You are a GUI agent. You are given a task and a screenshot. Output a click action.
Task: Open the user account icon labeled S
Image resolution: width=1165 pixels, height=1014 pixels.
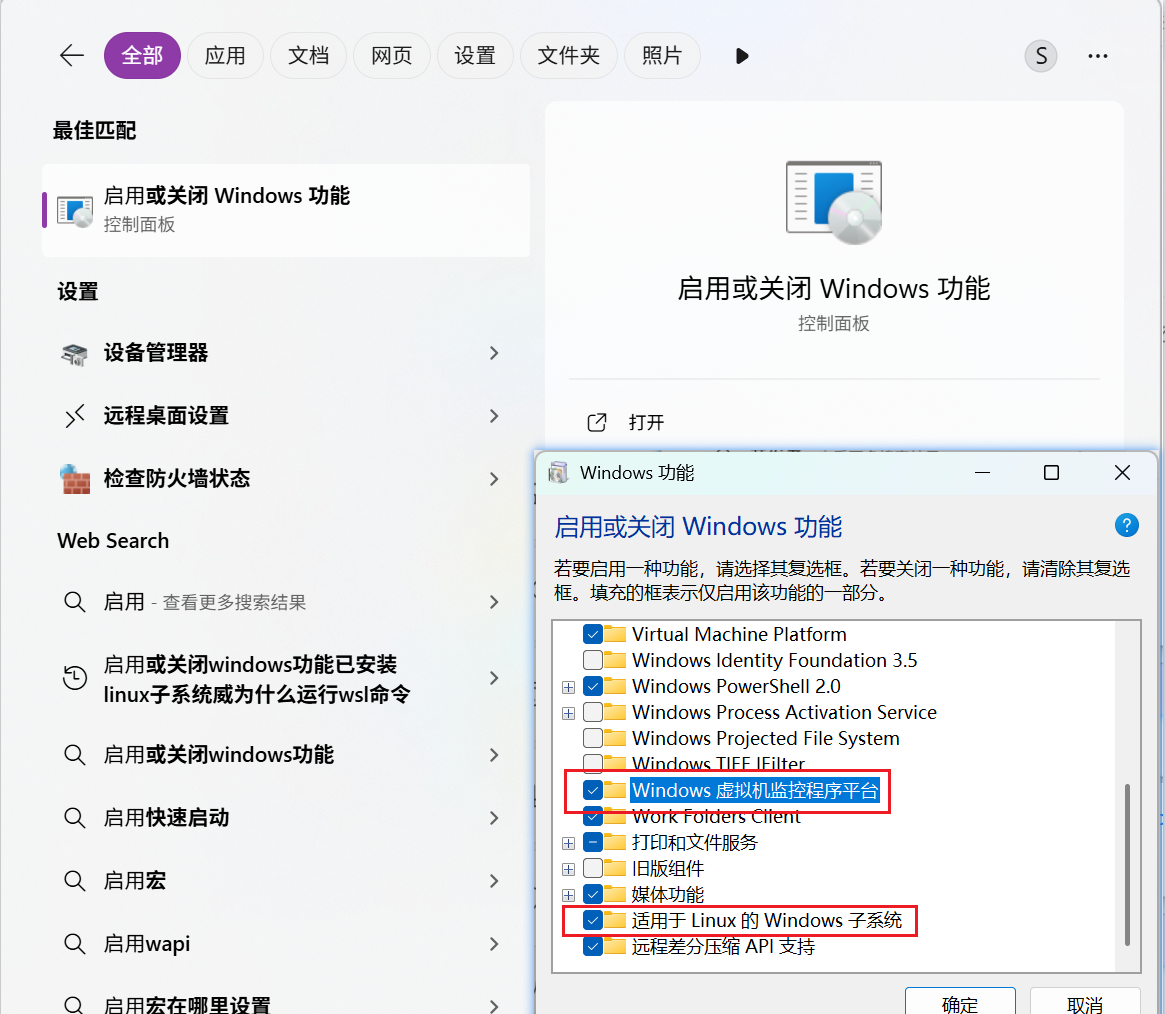coord(1040,56)
